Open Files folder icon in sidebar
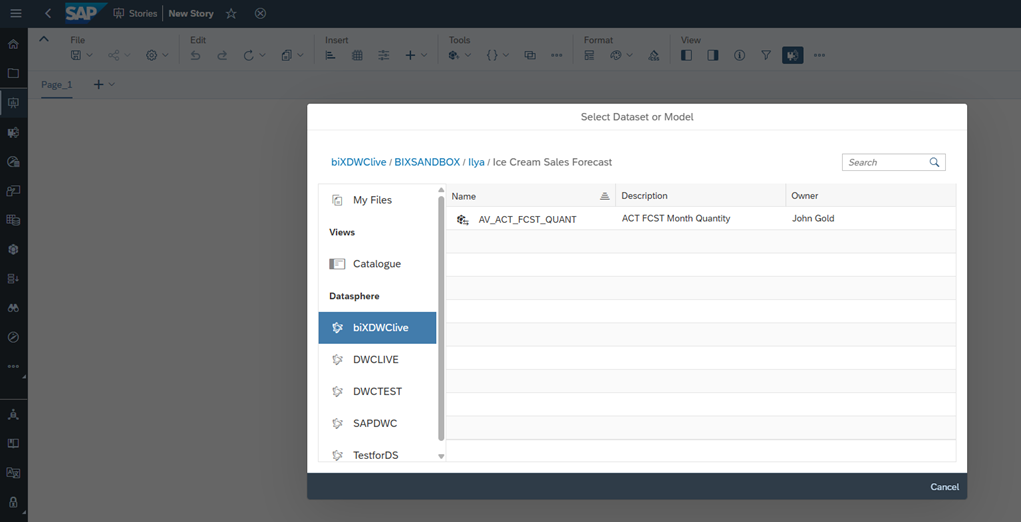Viewport: 1021px width, 522px height. coord(13,73)
